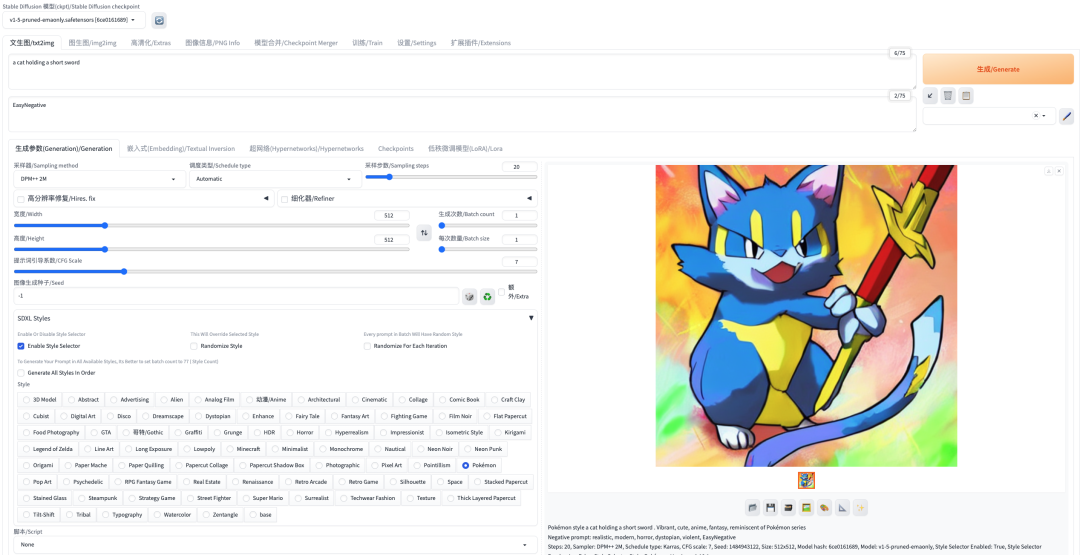Clear the styles dropdown with the X
The image size is (1080, 555).
1035,116
